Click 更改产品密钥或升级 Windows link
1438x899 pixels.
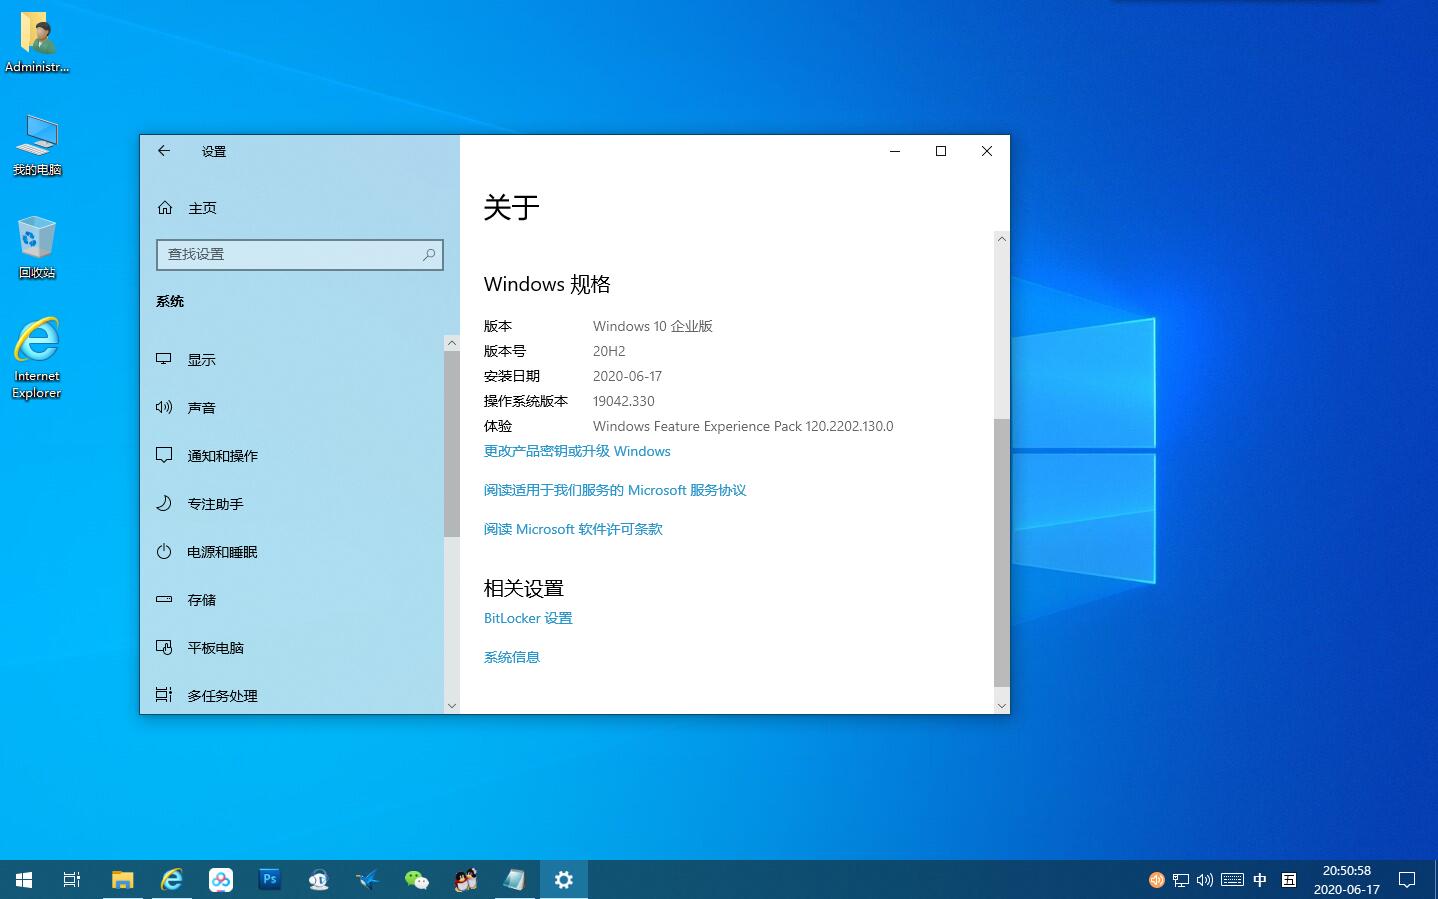[x=577, y=451]
